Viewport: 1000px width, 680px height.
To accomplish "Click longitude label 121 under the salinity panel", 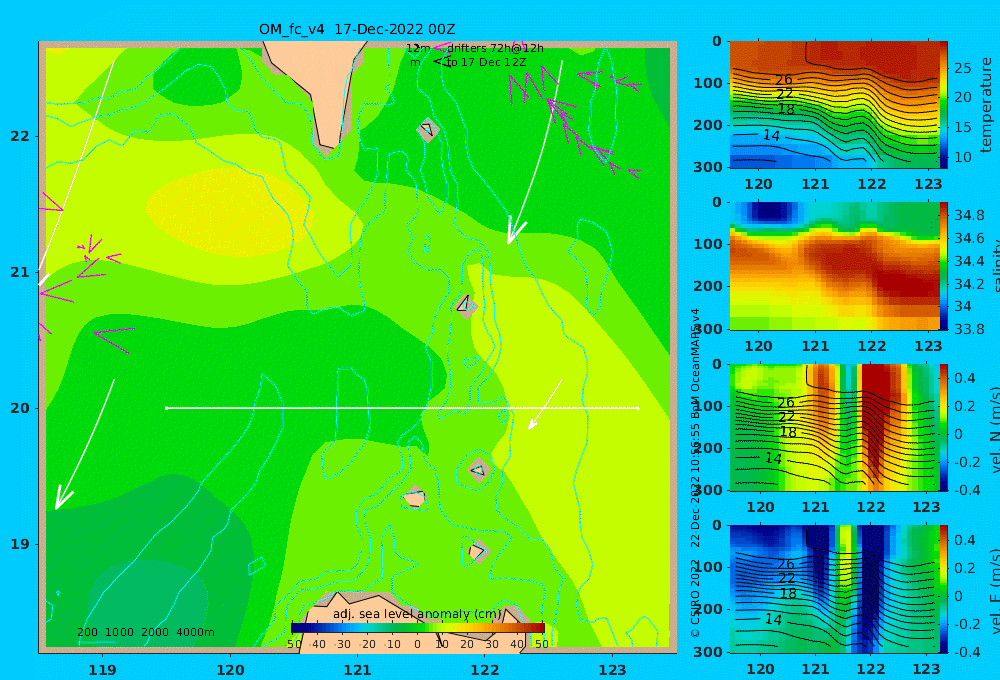I will click(x=815, y=346).
